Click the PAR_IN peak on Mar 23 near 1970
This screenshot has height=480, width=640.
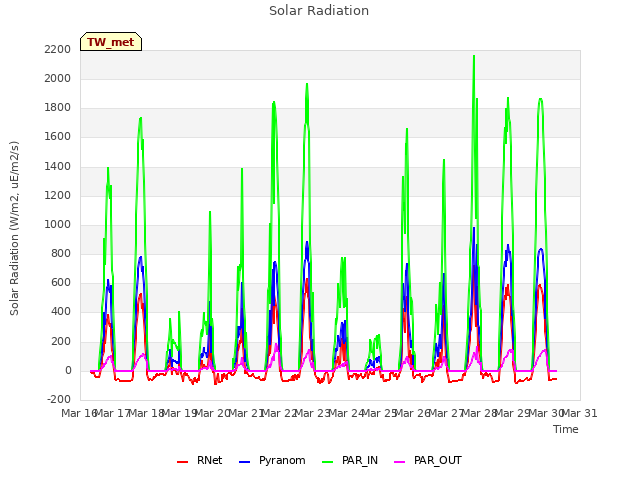[x=307, y=84]
